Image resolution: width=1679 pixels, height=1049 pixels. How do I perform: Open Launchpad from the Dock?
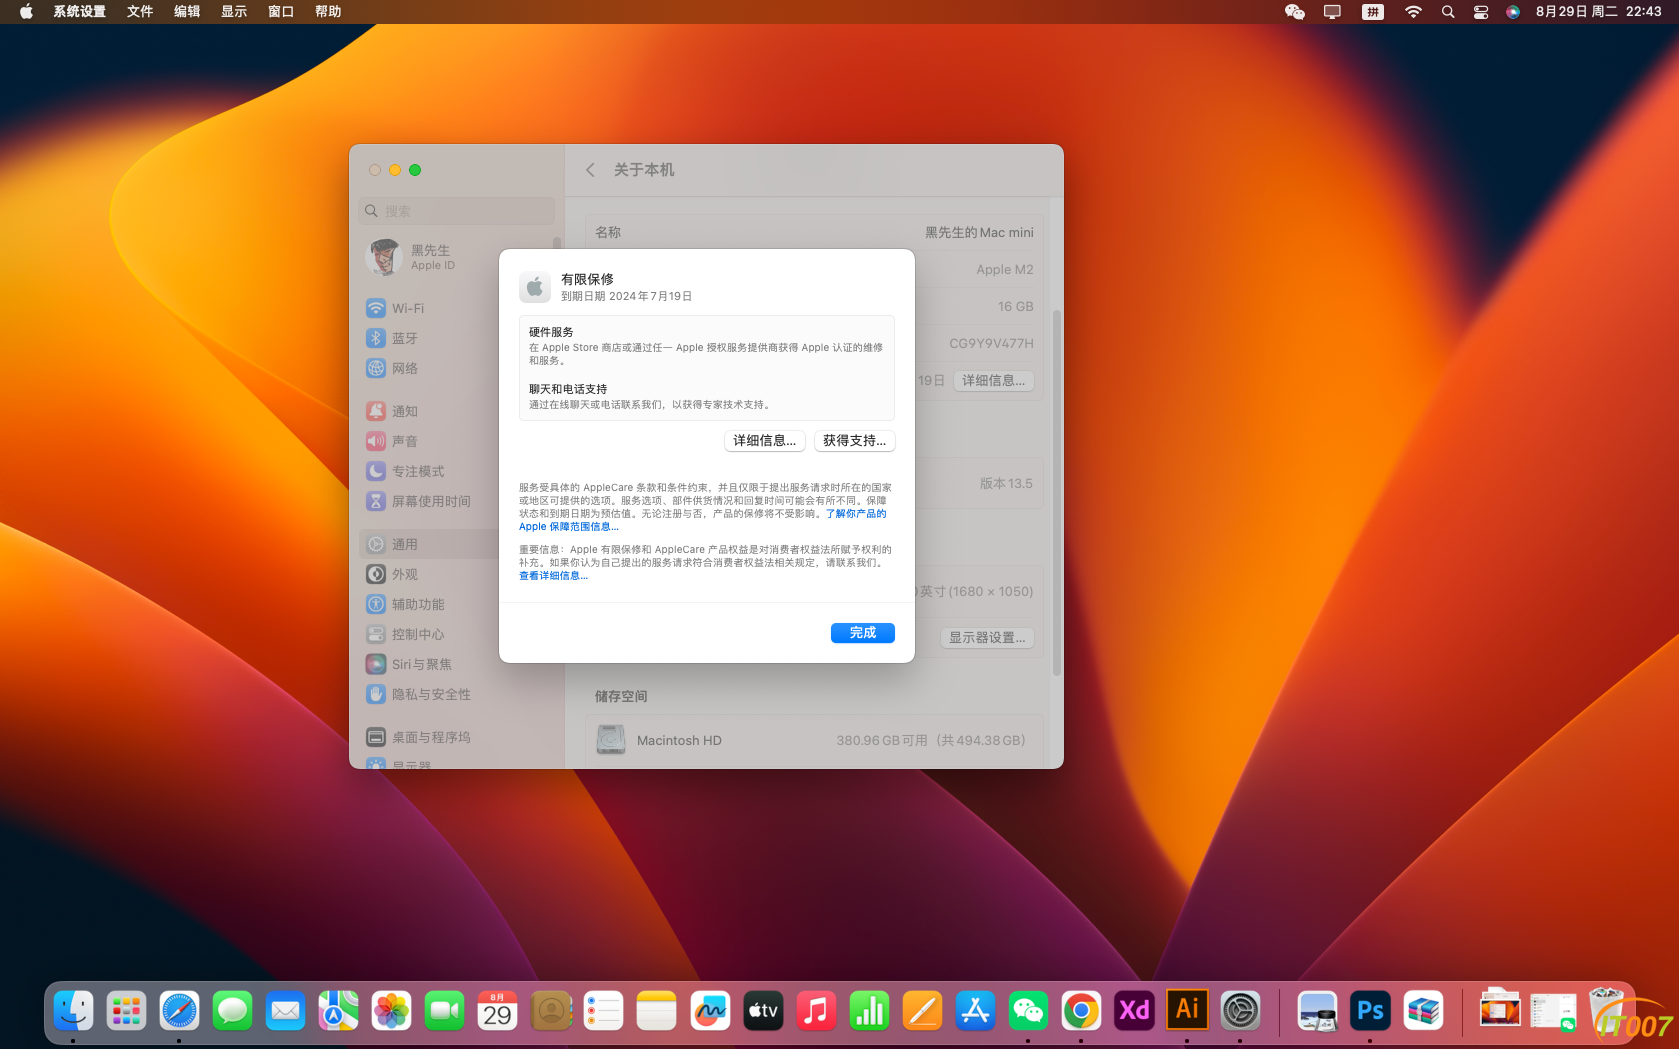126,1011
